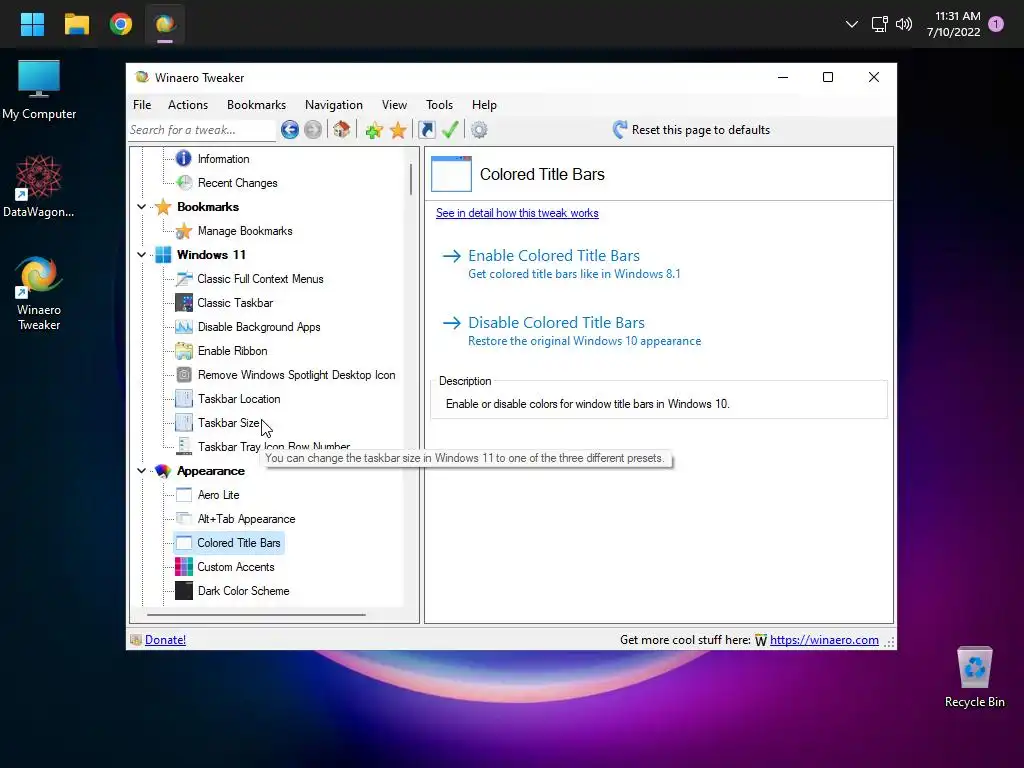Add bookmark with green plus star icon
Screen dimensions: 1024x768
click(x=374, y=130)
